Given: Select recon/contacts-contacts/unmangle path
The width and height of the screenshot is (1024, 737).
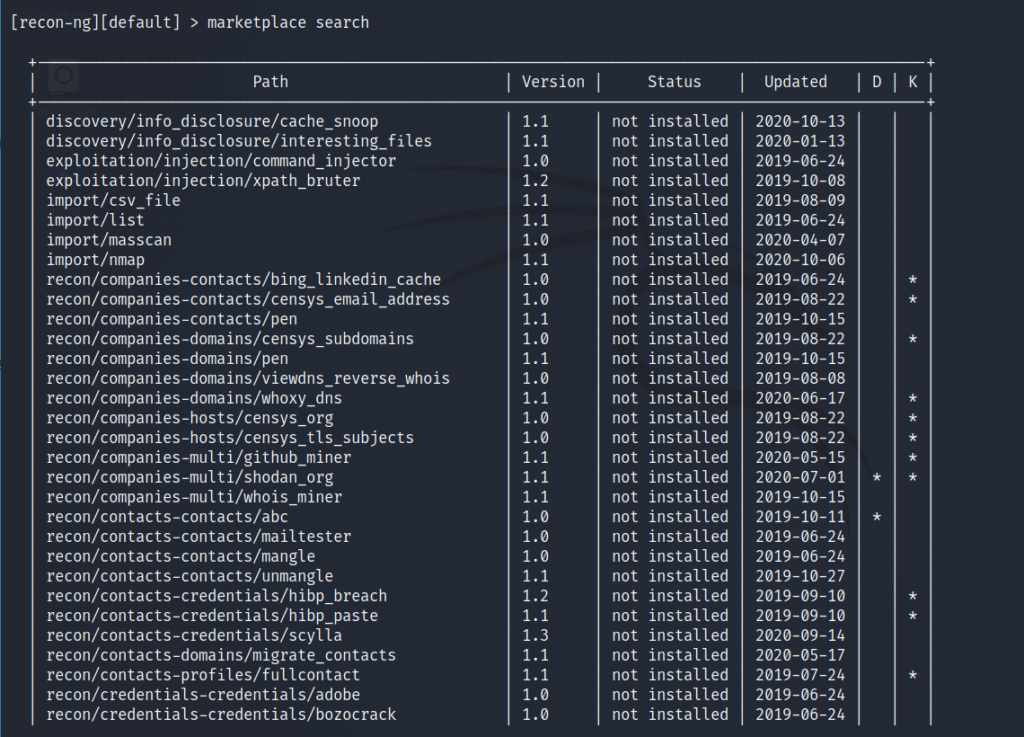Looking at the screenshot, I should click(189, 576).
